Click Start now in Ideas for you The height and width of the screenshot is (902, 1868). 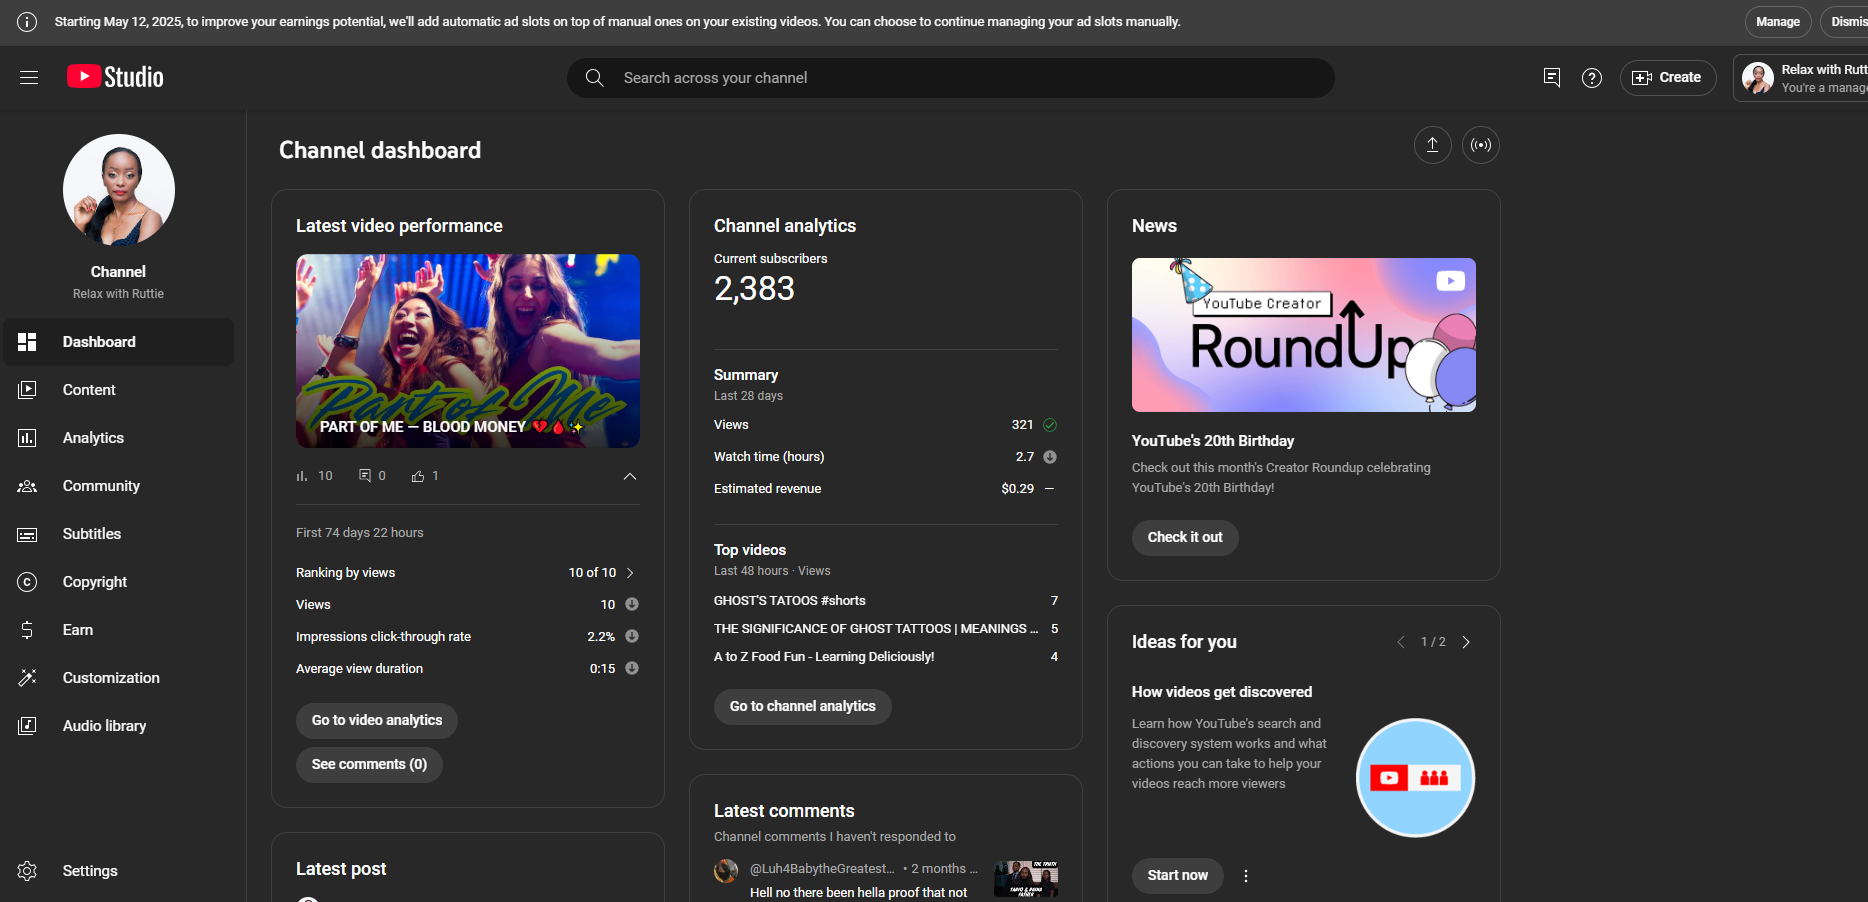(x=1178, y=876)
